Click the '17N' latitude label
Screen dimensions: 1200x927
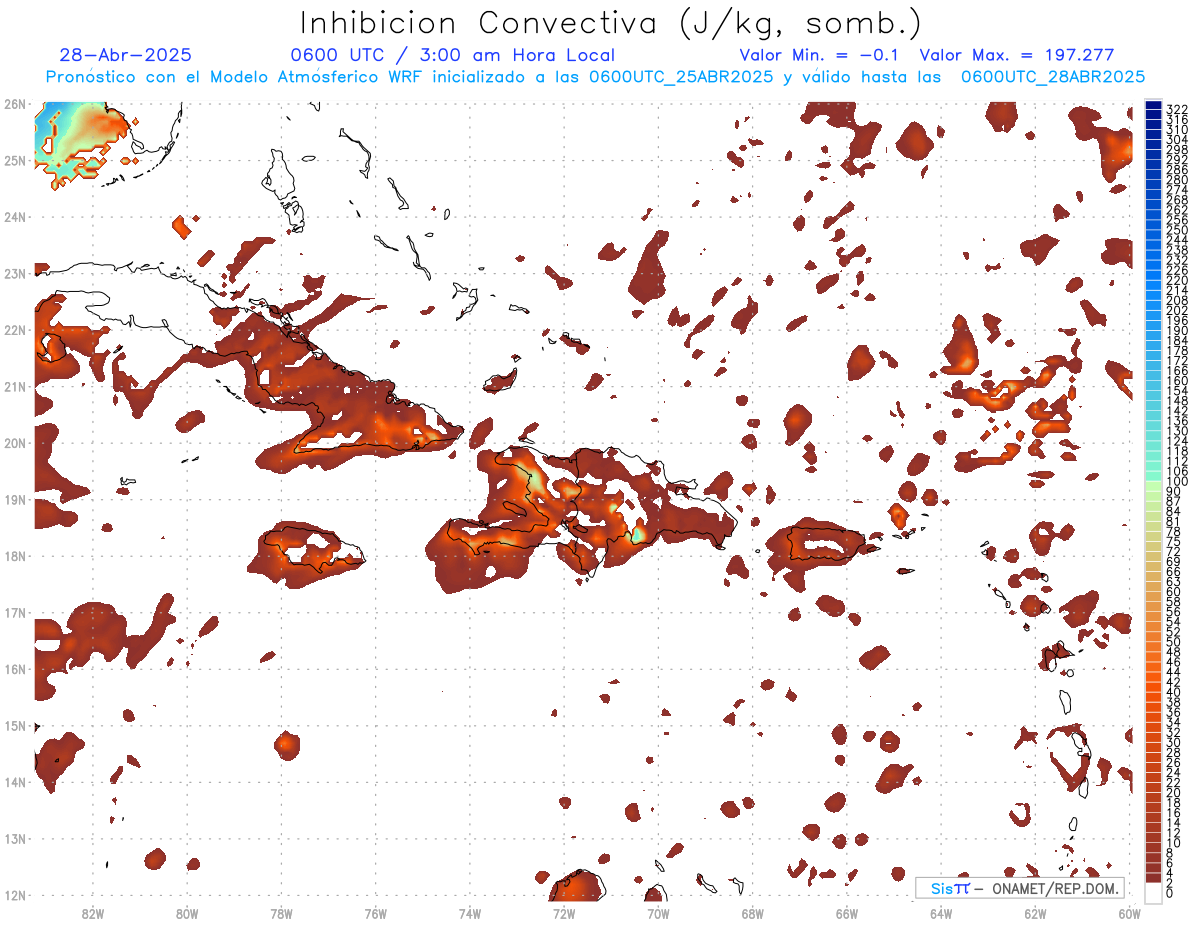(x=14, y=612)
